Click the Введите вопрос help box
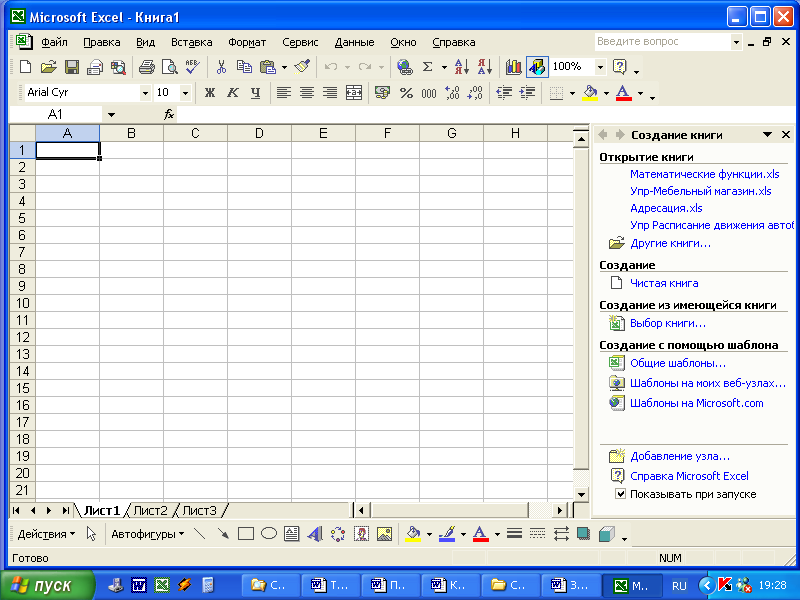Viewport: 800px width, 600px height. (x=662, y=42)
